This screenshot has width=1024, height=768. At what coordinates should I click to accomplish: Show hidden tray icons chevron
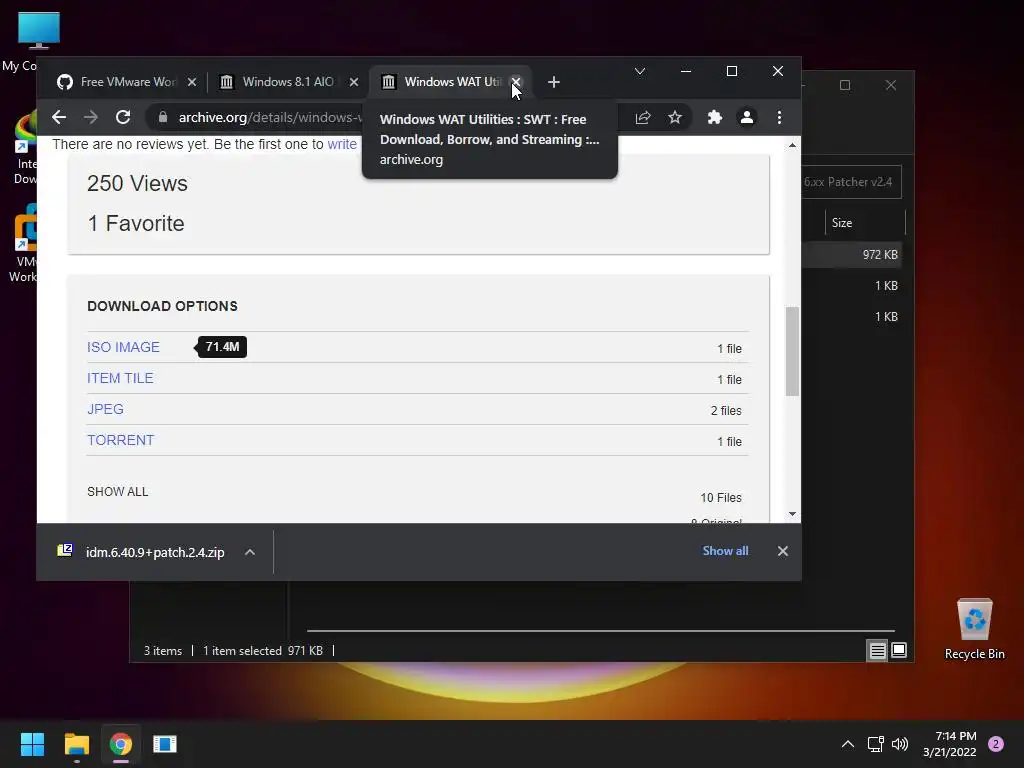point(848,744)
